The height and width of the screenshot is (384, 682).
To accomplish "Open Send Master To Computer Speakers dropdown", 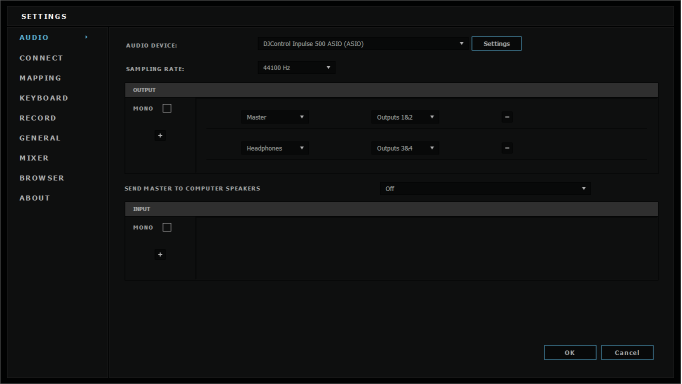I will (x=485, y=188).
